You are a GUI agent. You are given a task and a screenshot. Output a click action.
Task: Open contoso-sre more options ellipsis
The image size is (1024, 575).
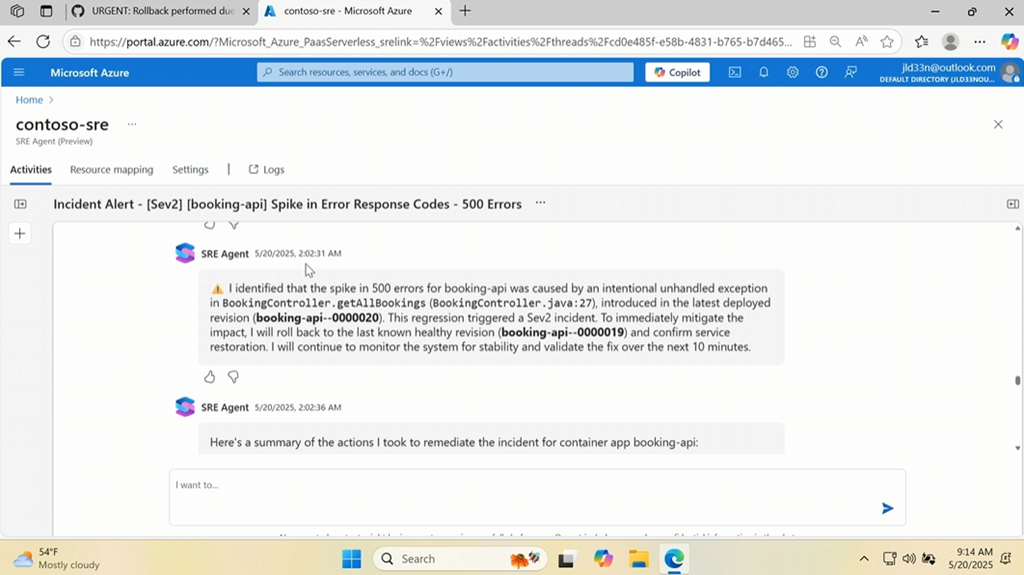click(132, 124)
